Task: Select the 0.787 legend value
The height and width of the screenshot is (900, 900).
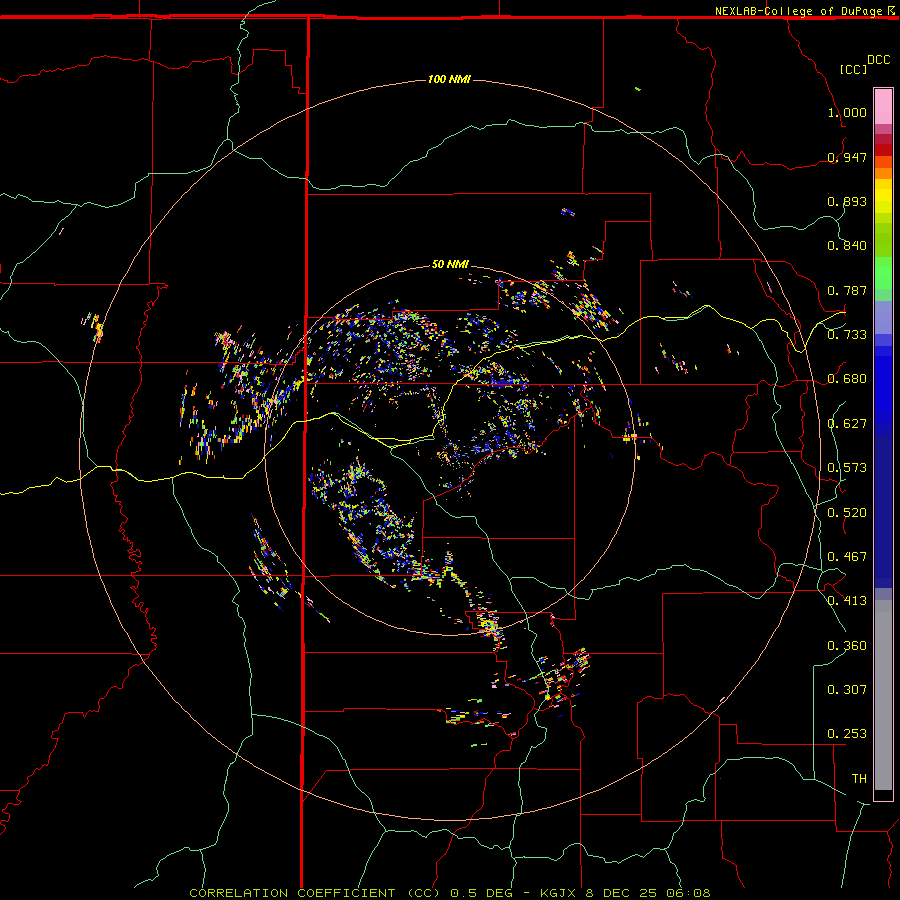Action: [847, 290]
